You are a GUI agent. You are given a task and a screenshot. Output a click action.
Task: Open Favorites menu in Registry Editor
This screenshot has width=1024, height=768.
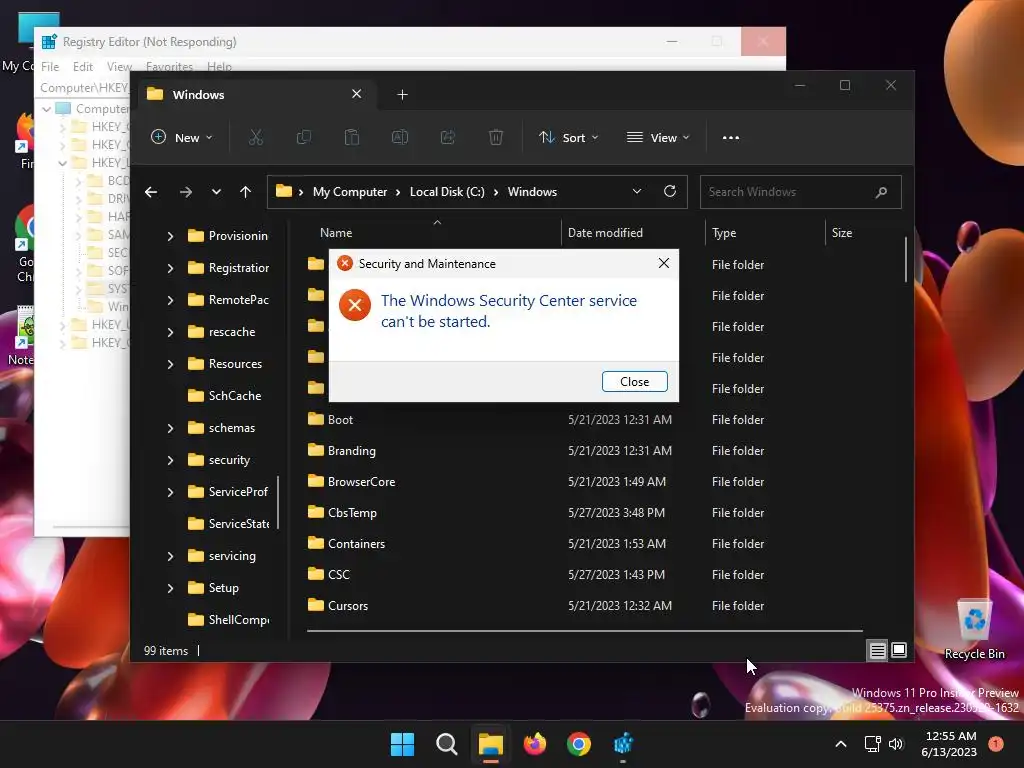pyautogui.click(x=169, y=67)
